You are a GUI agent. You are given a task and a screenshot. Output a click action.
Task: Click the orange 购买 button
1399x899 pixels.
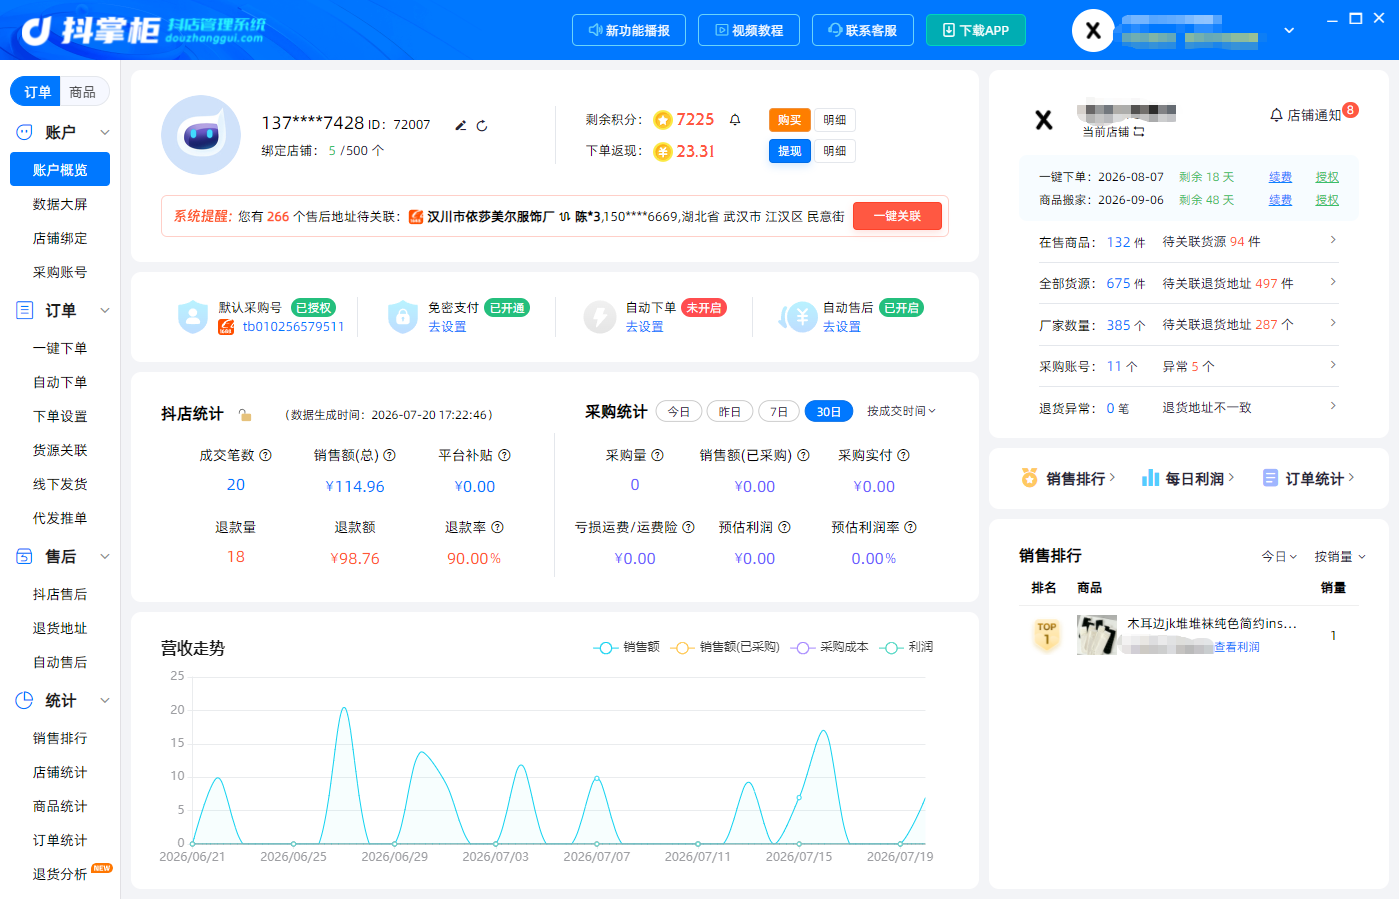tap(790, 120)
